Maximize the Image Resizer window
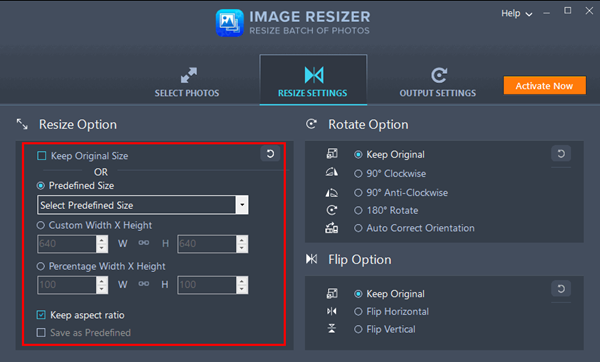Screen dimensions: 600x362 click(568, 11)
